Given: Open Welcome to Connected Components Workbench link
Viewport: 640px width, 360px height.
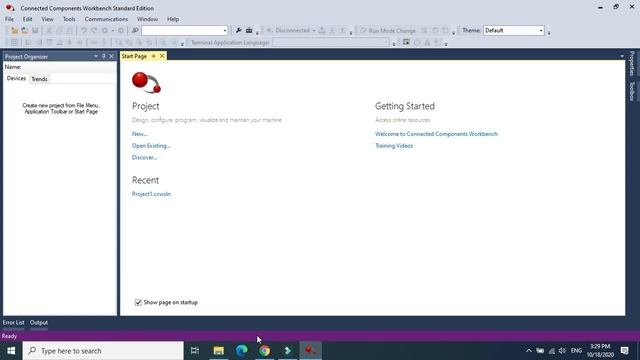Looking at the screenshot, I should (x=436, y=134).
